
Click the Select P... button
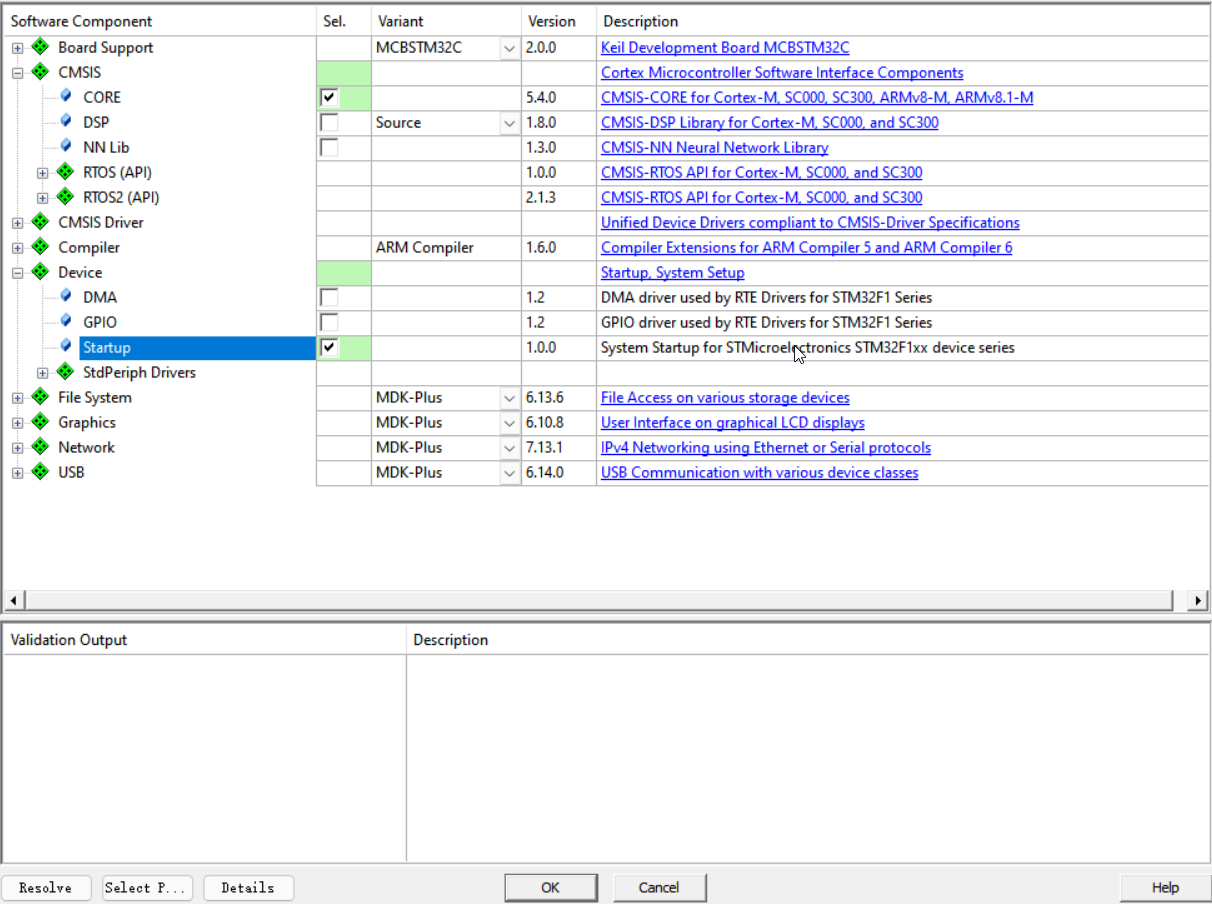coord(147,888)
